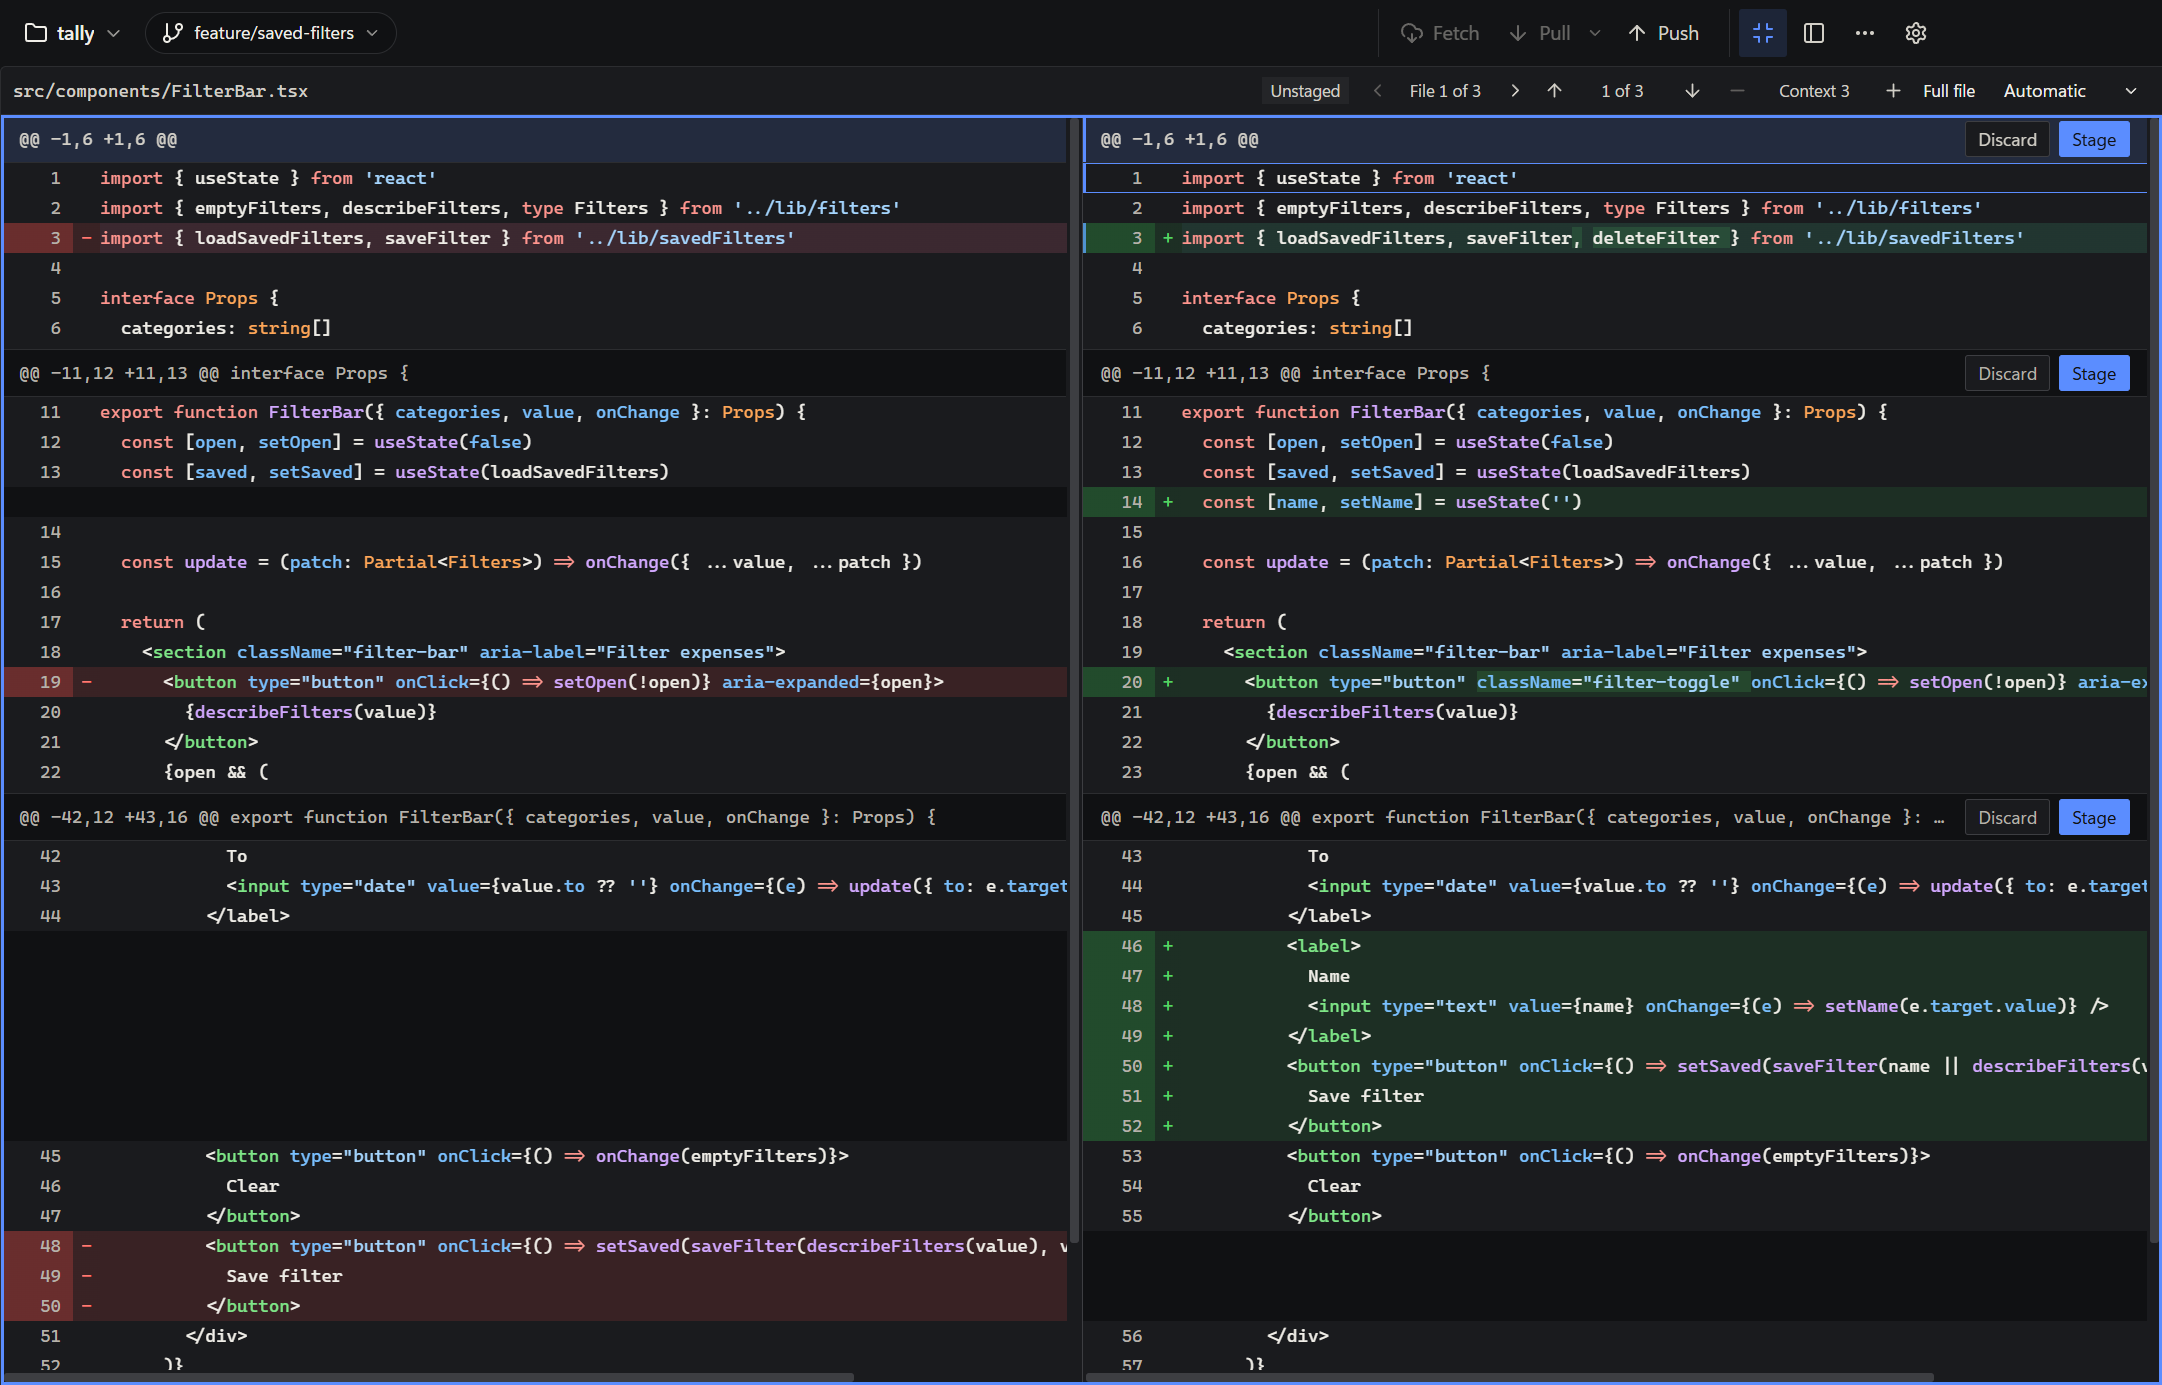
Task: Click the Unstaged status tag
Action: pyautogui.click(x=1305, y=91)
